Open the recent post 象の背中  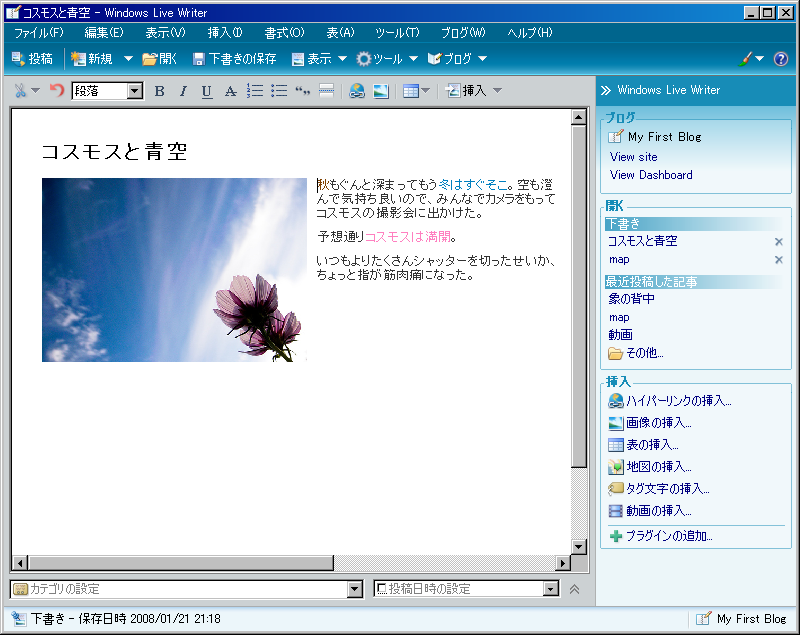pyautogui.click(x=631, y=299)
